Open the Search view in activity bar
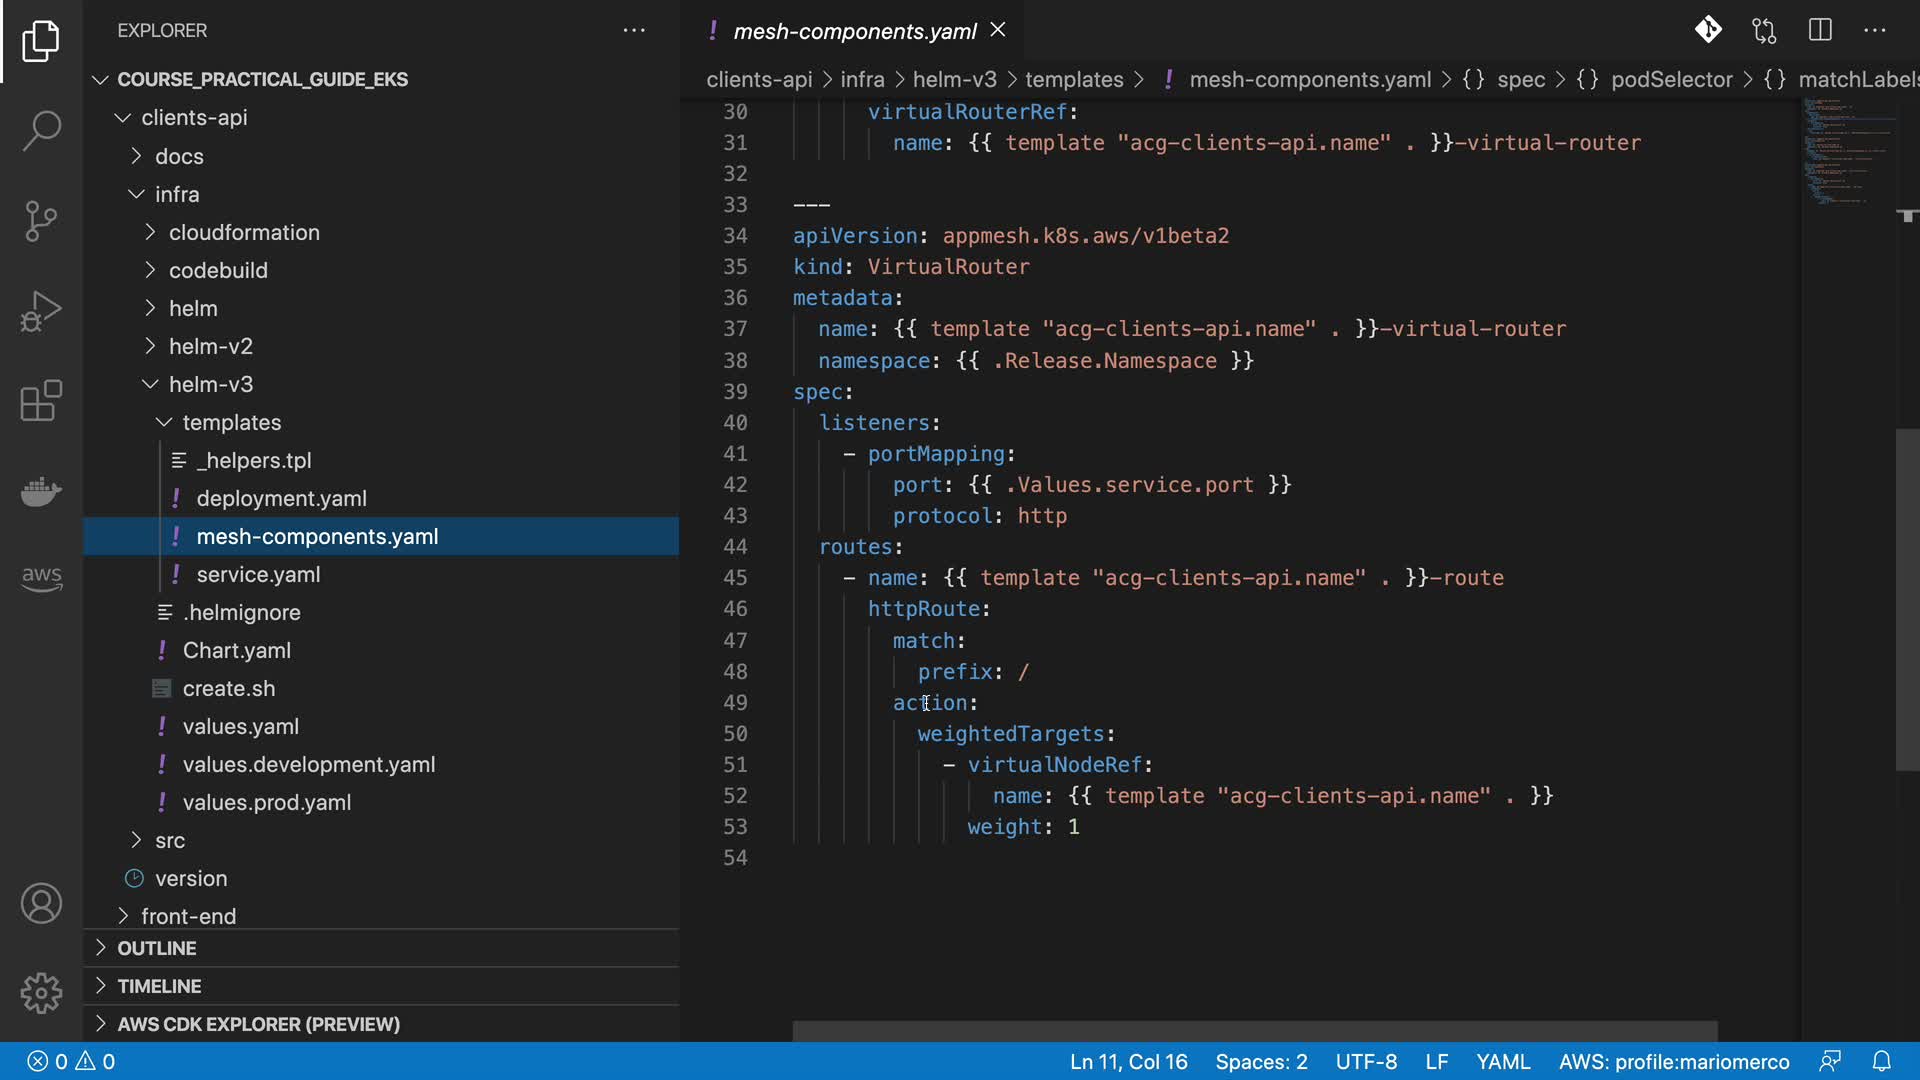 [41, 130]
